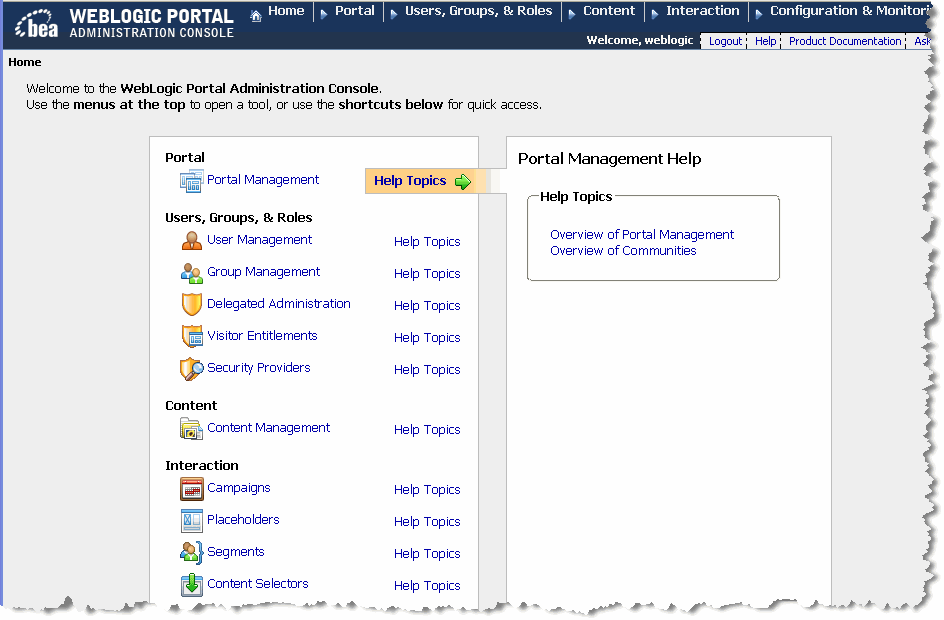Click the Delegated Administration shield icon

point(191,305)
